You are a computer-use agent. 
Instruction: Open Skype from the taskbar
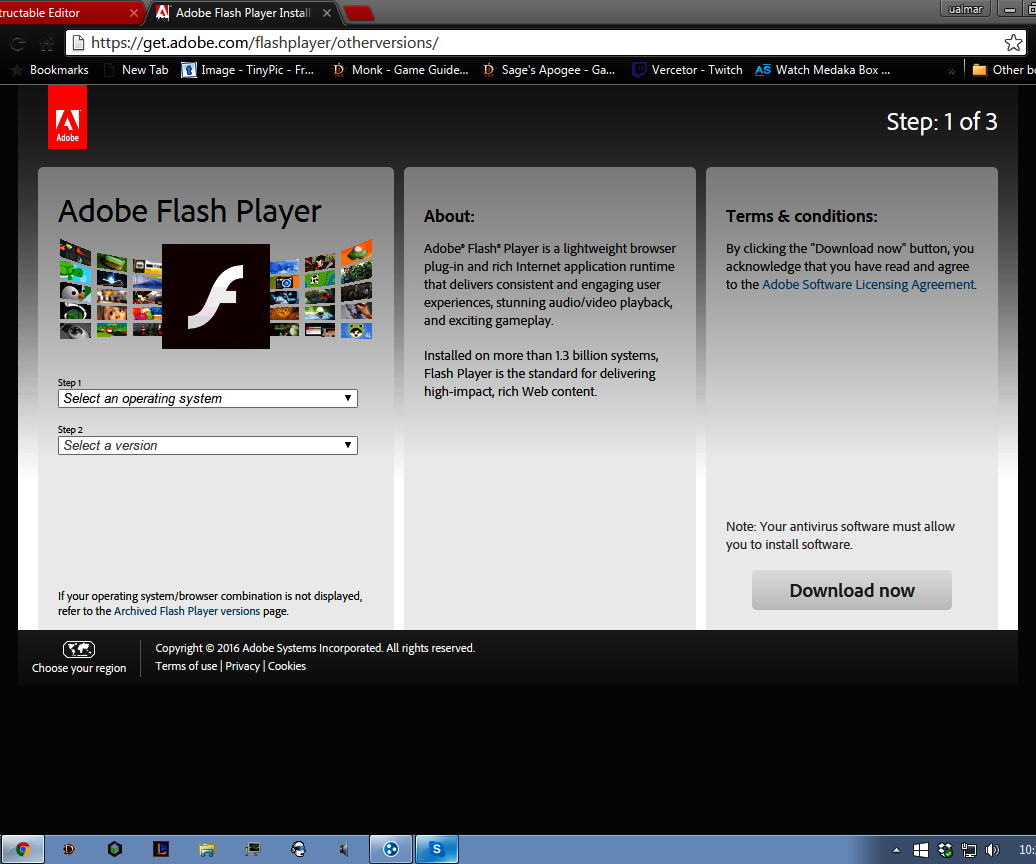(x=436, y=848)
